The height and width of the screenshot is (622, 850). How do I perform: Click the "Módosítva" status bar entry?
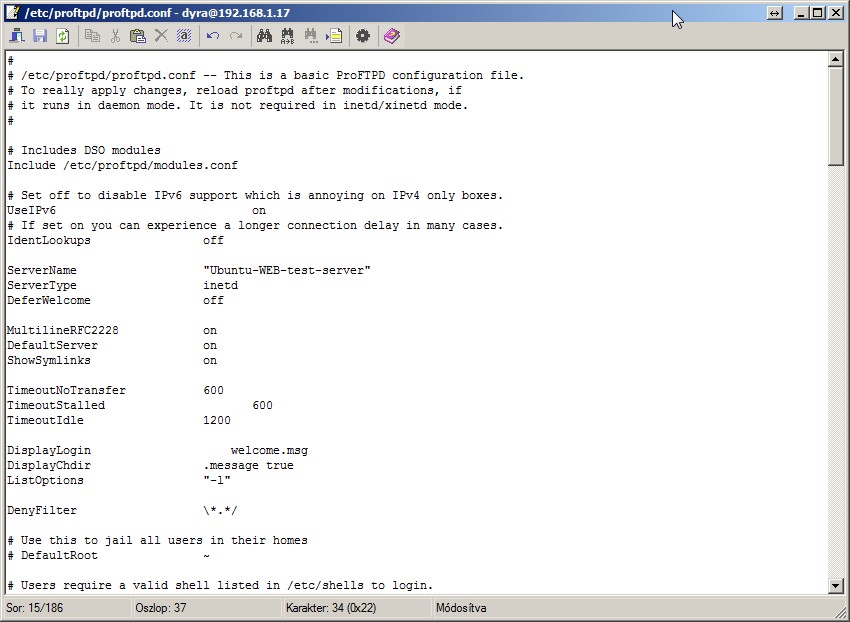click(x=461, y=608)
